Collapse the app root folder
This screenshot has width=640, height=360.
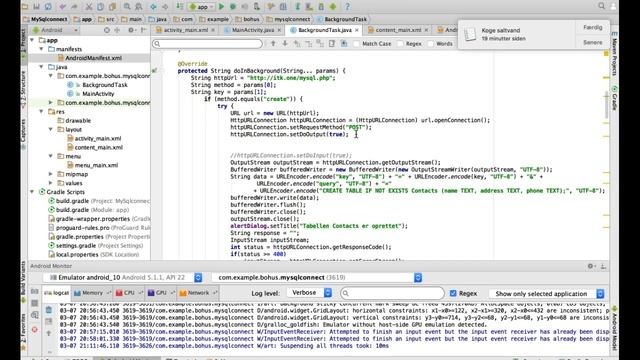coord(32,40)
